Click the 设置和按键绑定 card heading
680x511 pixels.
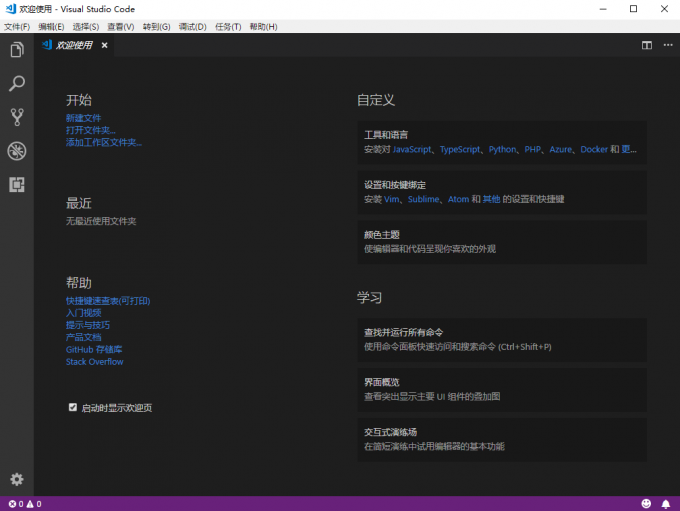(x=395, y=185)
